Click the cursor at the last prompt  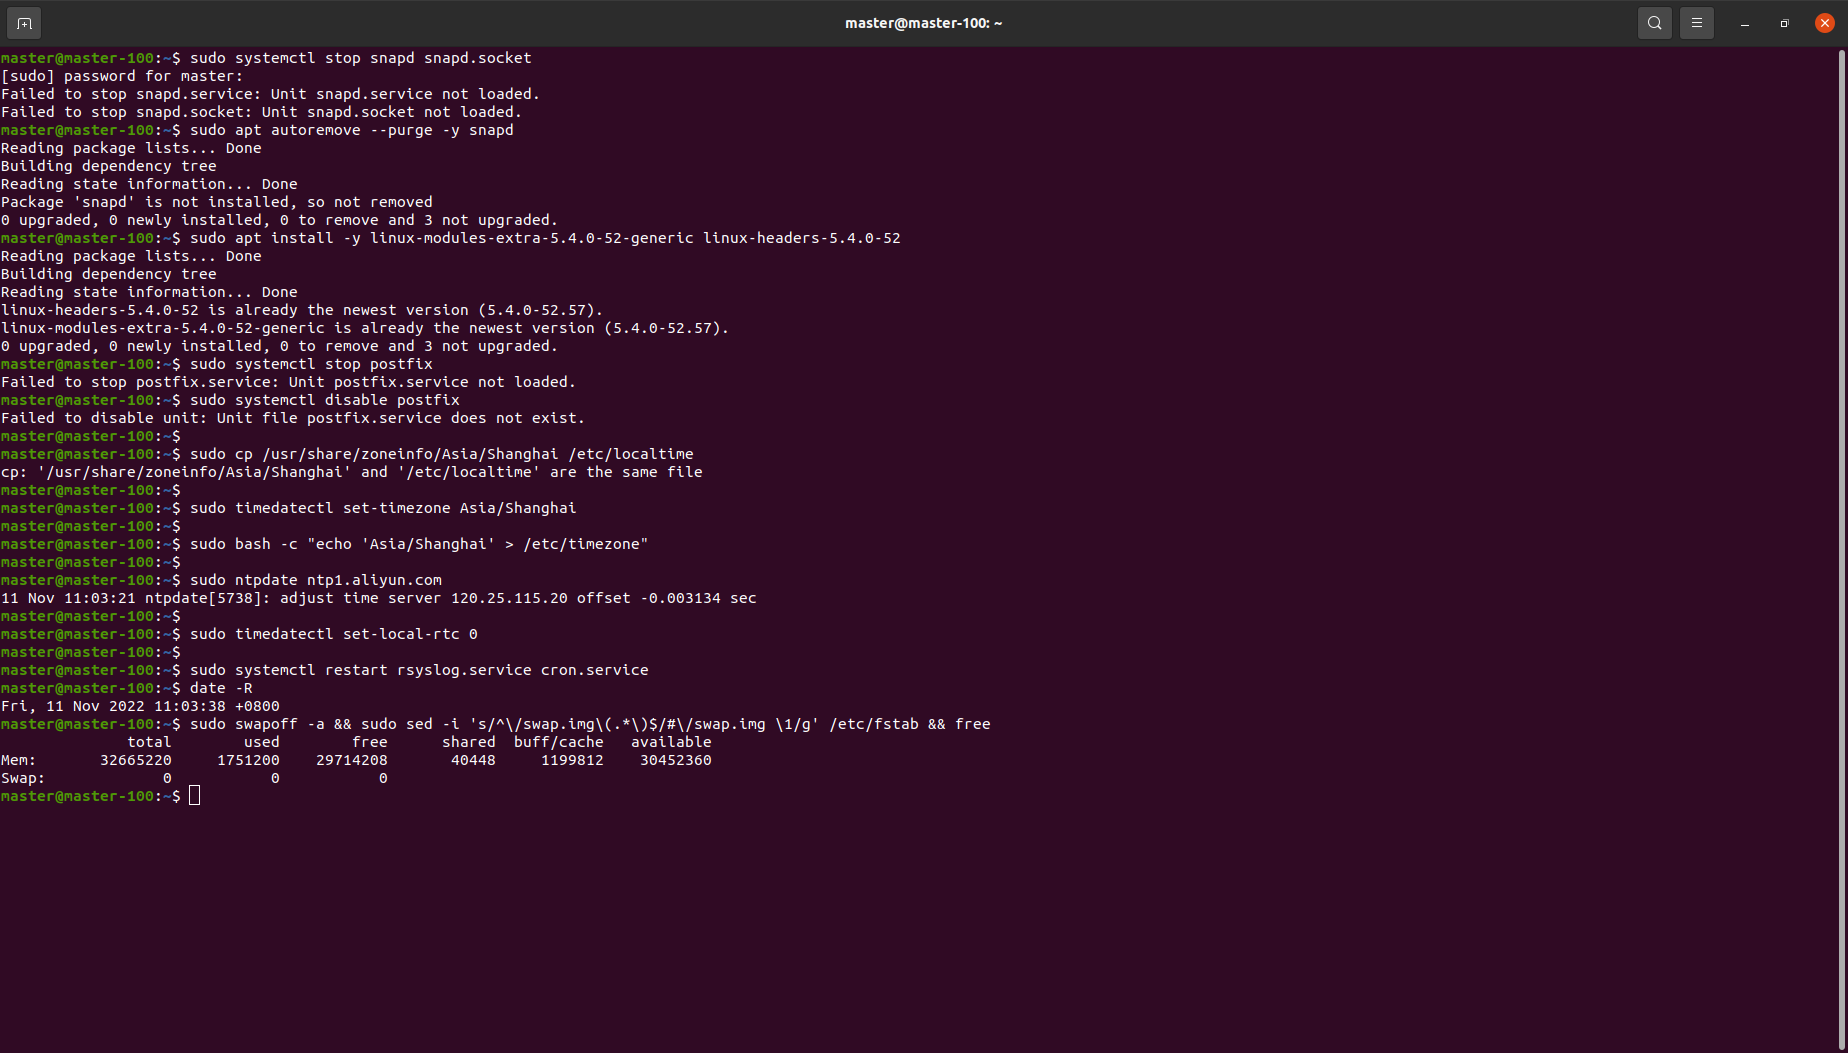click(194, 796)
